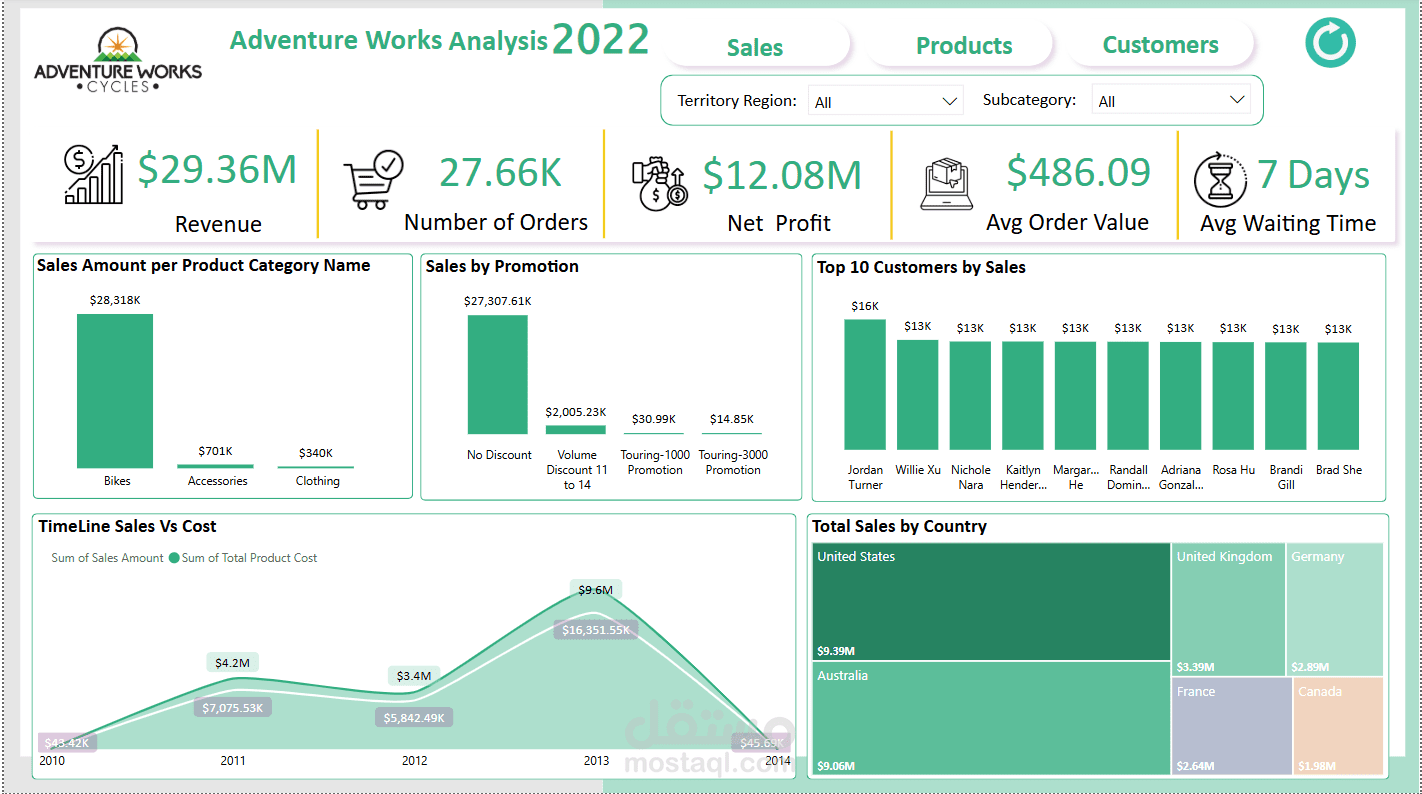Select Randall Domin... customer bar
The image size is (1422, 794).
coord(1128,396)
